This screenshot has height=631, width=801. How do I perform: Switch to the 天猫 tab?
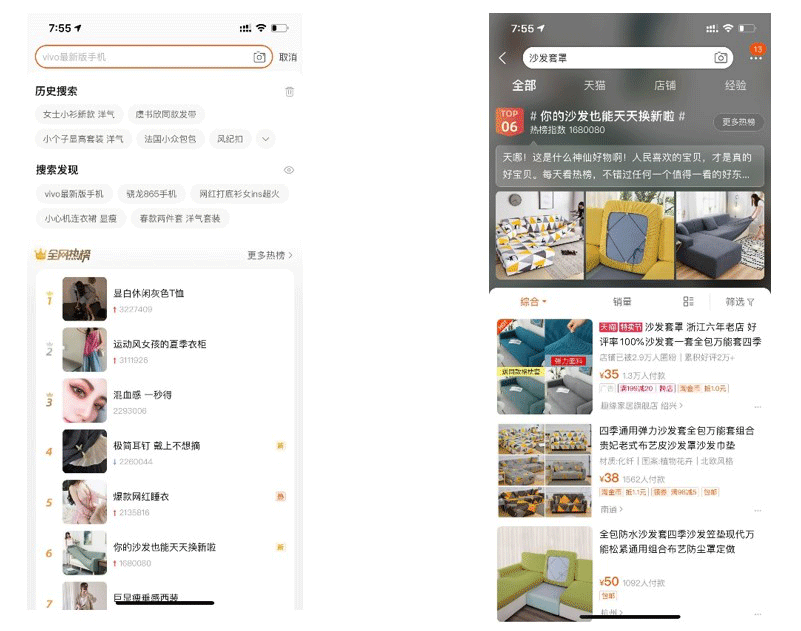coord(595,85)
